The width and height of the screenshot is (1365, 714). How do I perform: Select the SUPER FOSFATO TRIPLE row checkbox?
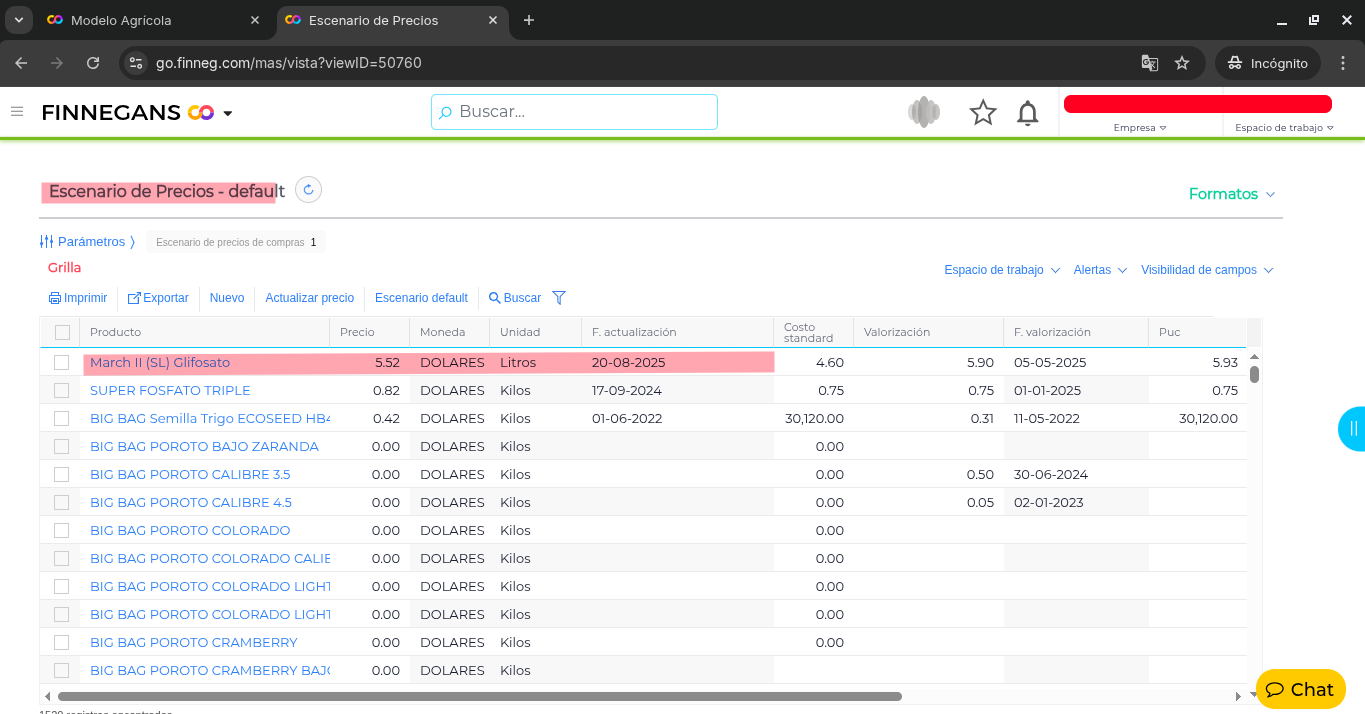[x=62, y=391]
